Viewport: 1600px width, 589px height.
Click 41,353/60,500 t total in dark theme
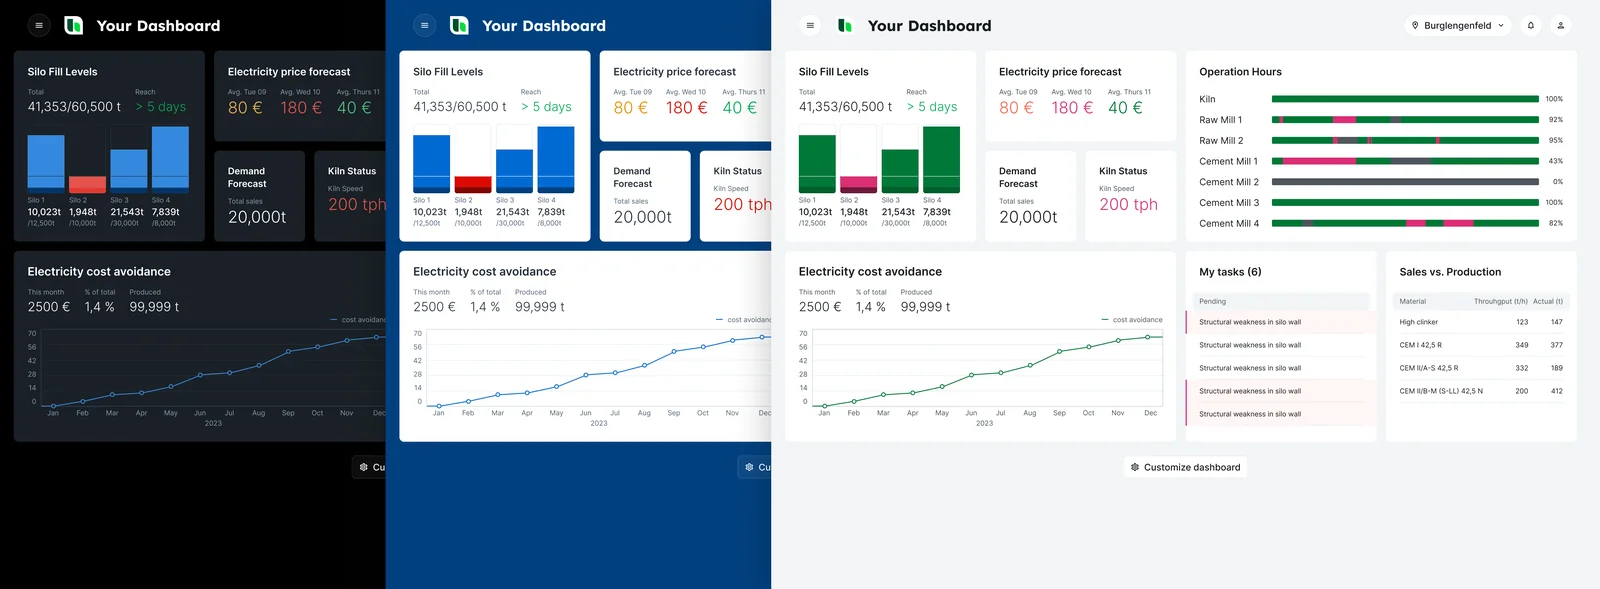[x=74, y=107]
